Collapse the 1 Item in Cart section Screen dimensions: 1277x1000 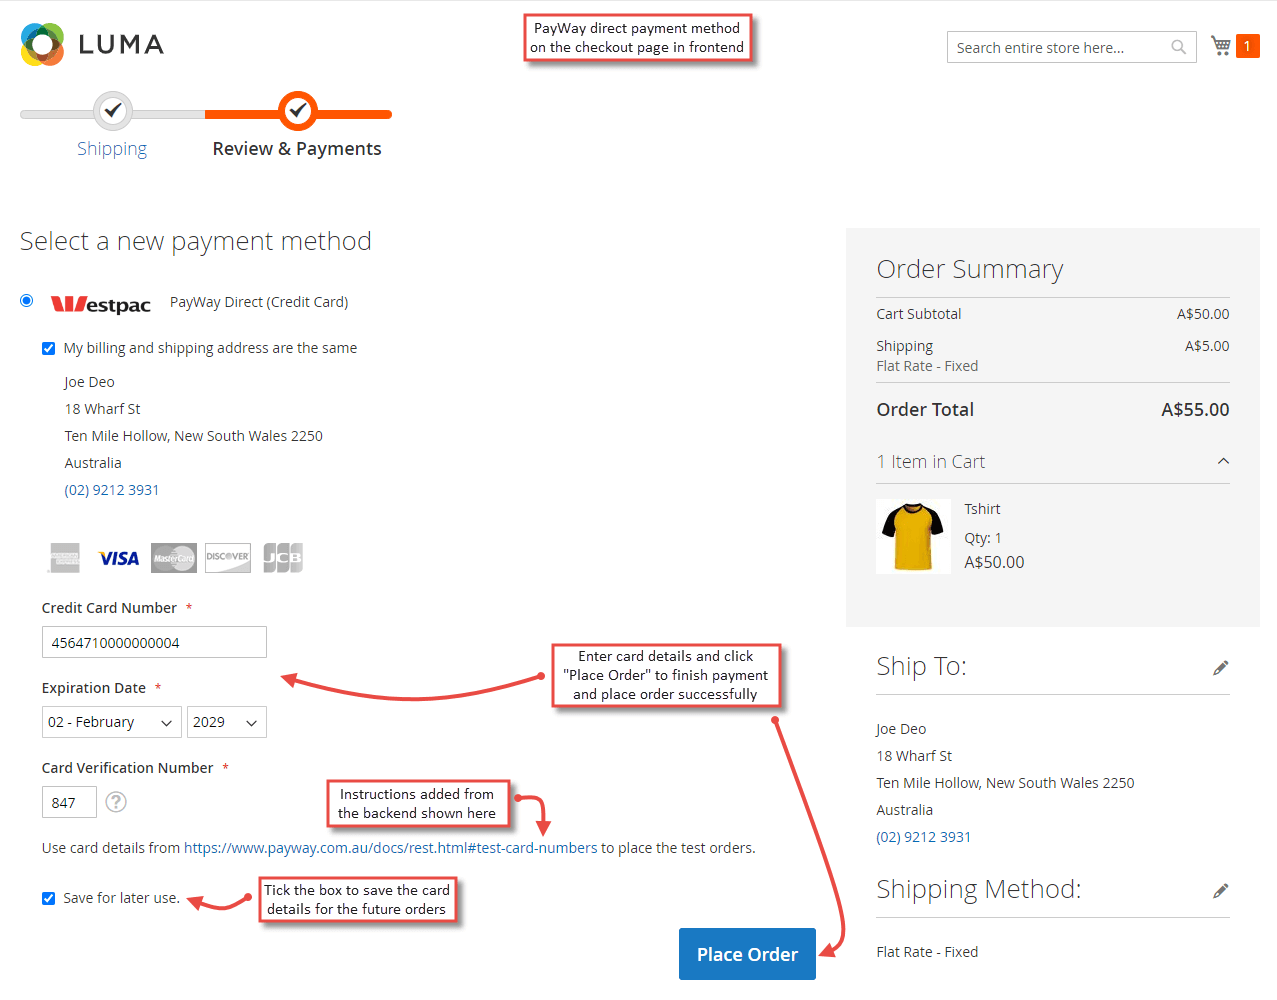click(x=1053, y=461)
